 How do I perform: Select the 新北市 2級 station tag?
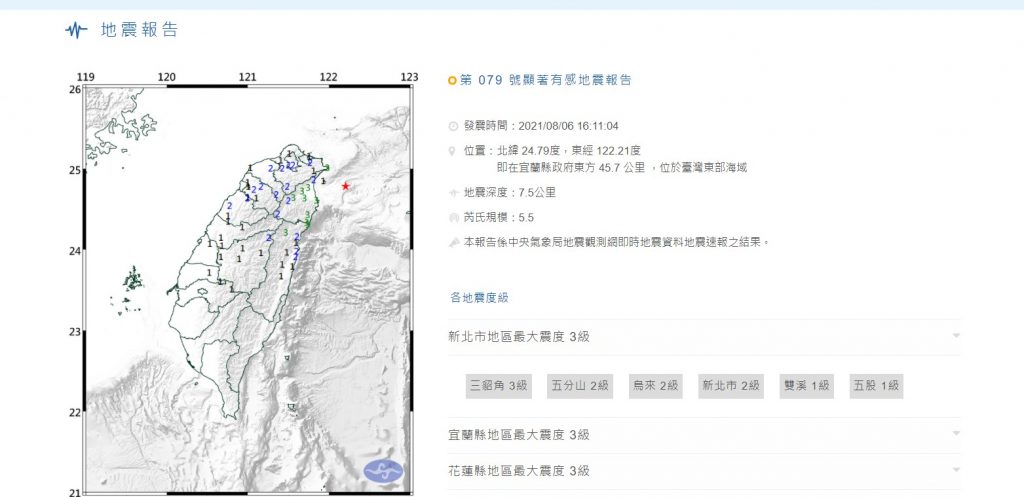731,386
